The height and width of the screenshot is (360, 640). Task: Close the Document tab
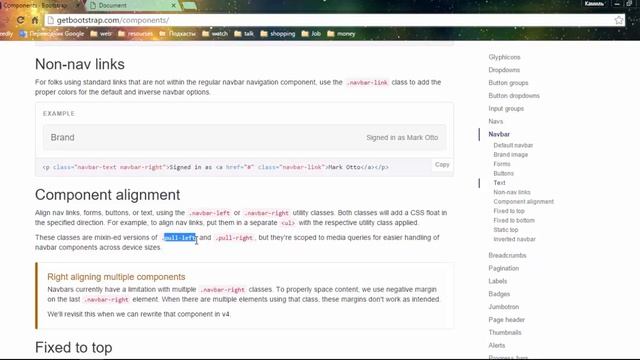(173, 6)
